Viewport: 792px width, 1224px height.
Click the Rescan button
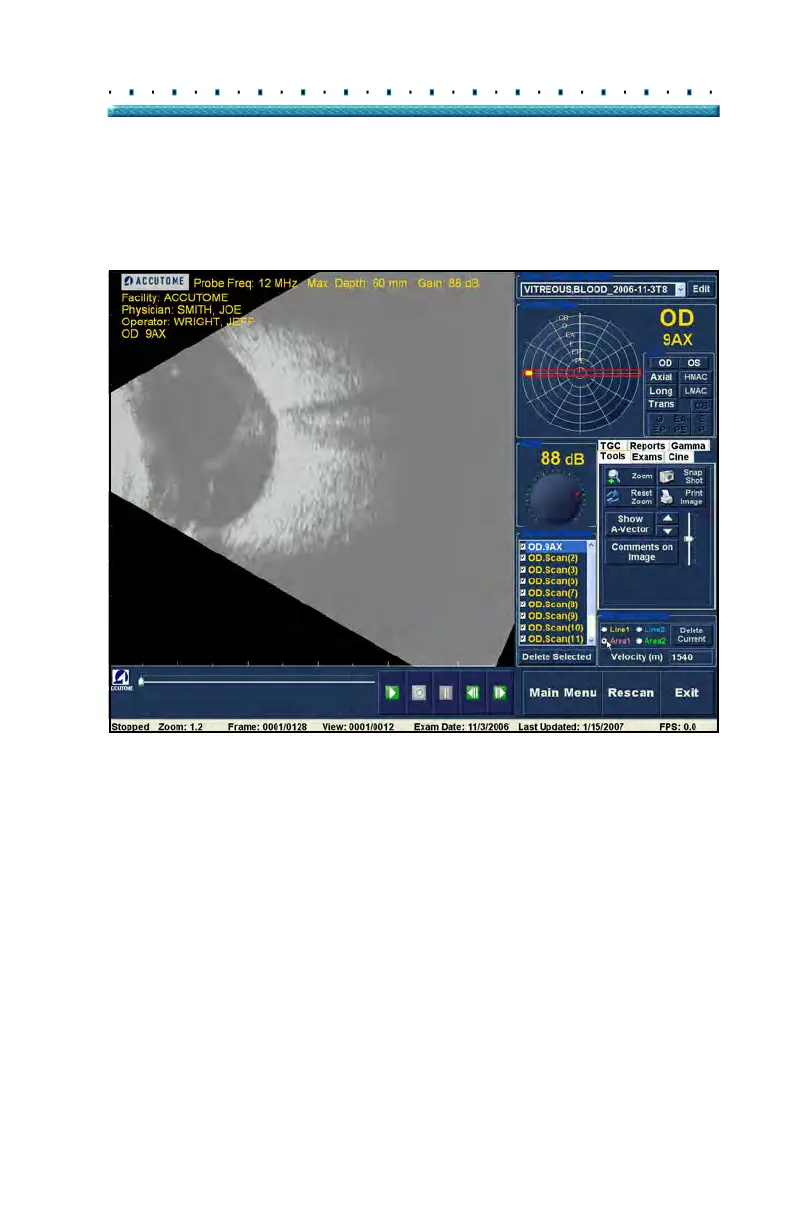point(631,692)
